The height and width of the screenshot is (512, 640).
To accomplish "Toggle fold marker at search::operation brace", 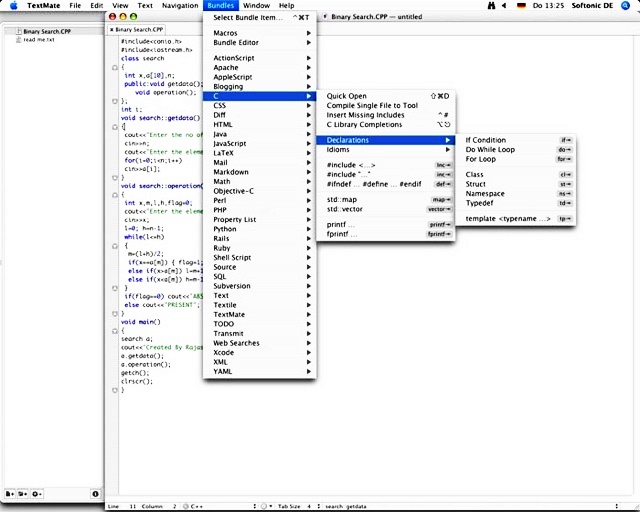I will 115,195.
